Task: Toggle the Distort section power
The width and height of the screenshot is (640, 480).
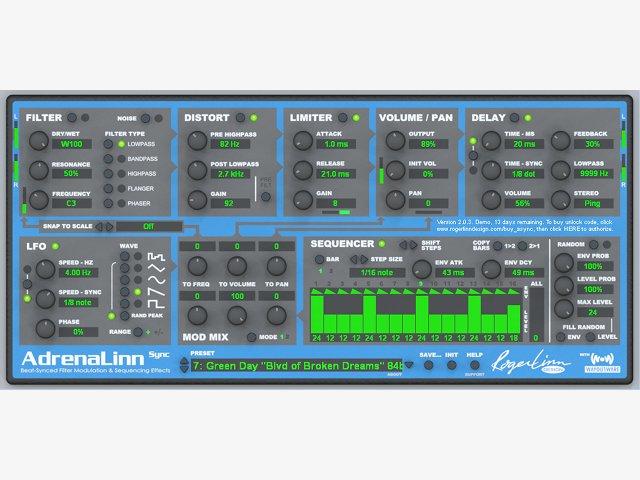Action: coord(241,118)
